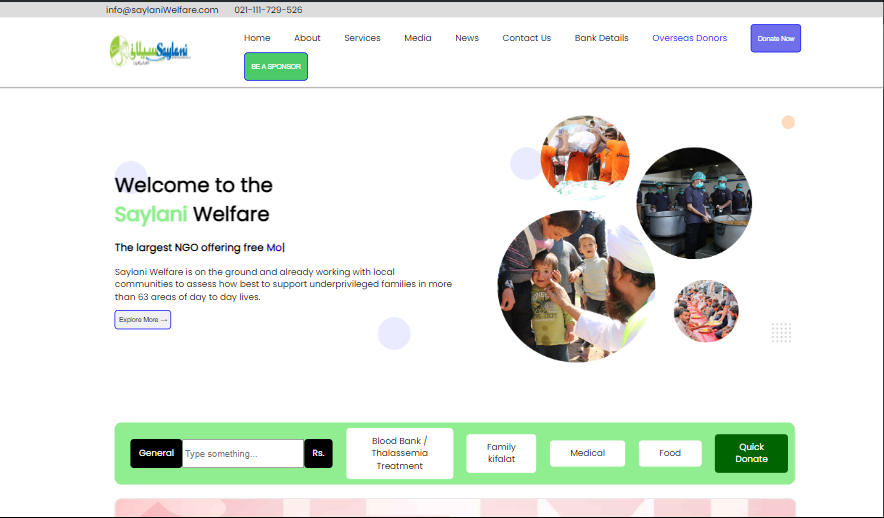This screenshot has height=518, width=884.
Task: Choose the Family kifalat option
Action: [501, 453]
